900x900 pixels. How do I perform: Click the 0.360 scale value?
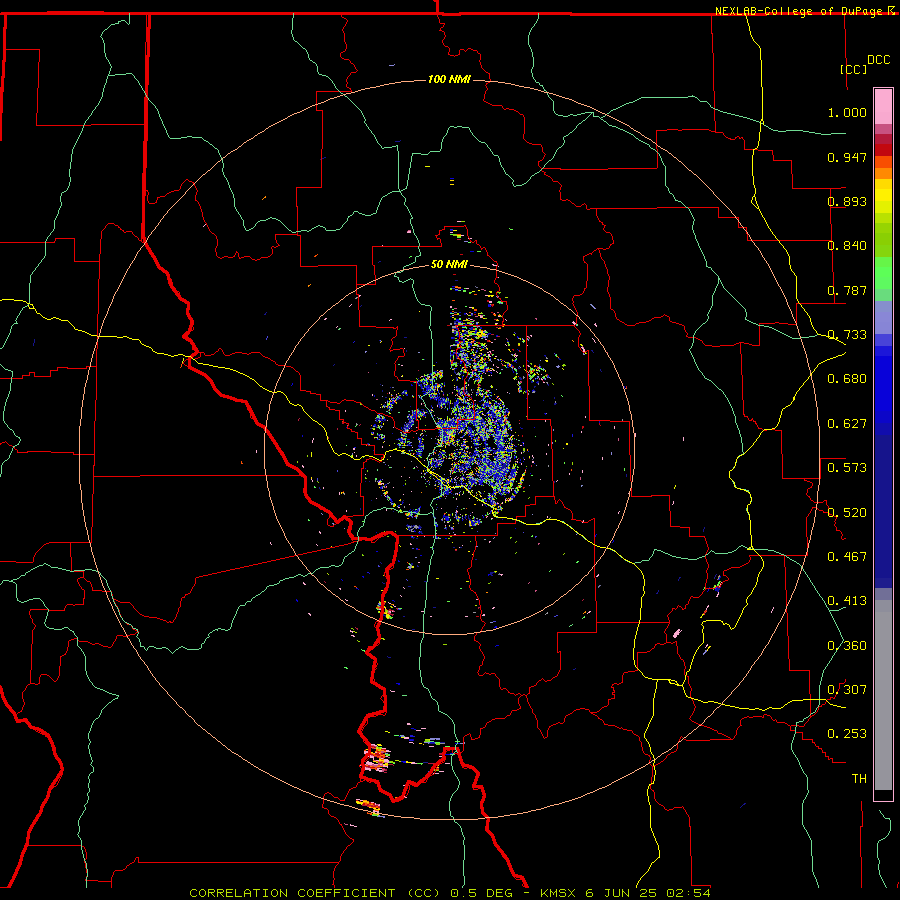coord(847,646)
